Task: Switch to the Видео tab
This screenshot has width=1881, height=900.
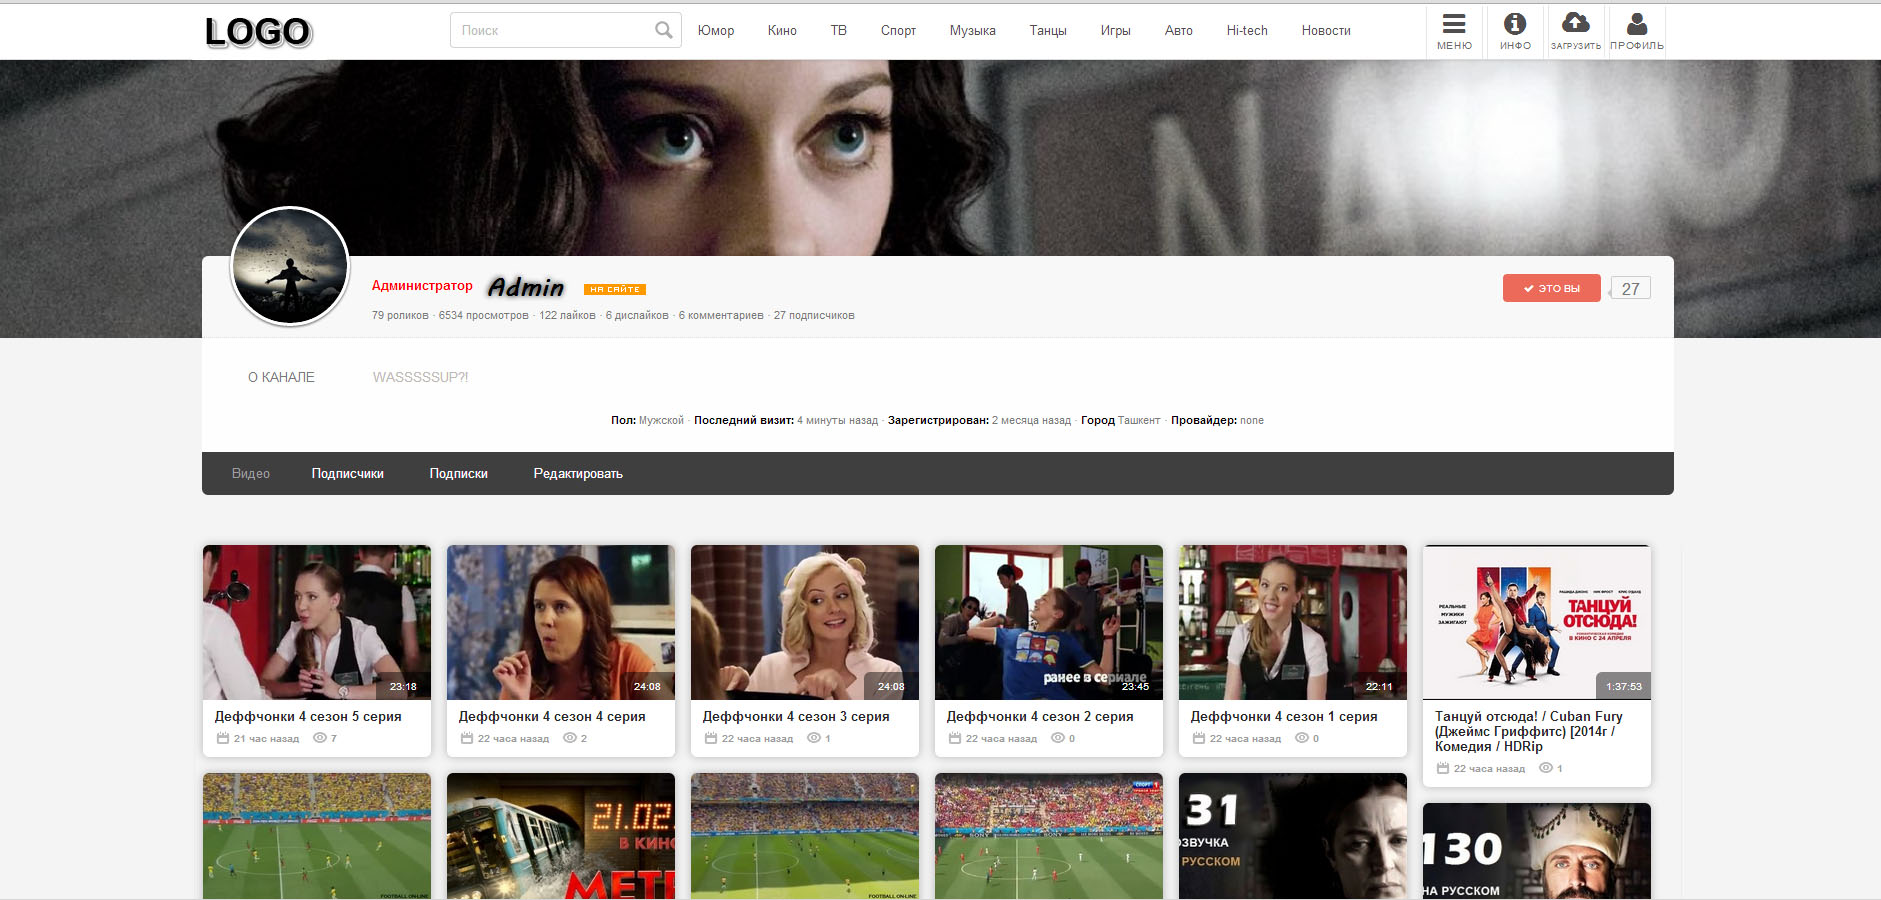Action: coord(251,473)
